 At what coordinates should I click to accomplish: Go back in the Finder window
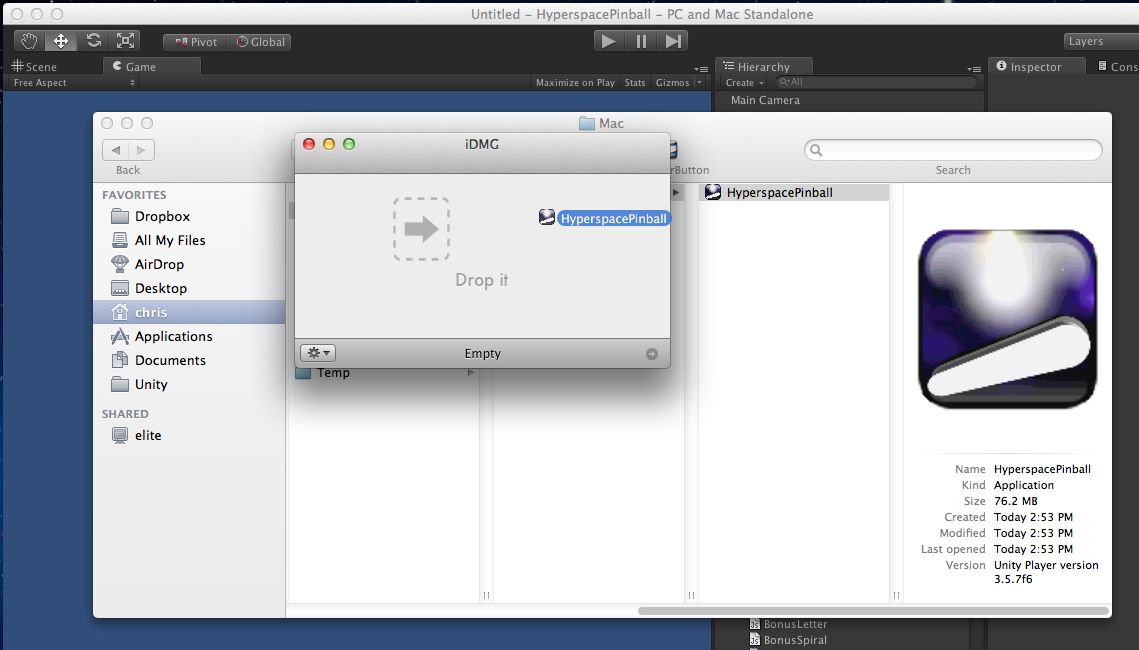coord(115,150)
